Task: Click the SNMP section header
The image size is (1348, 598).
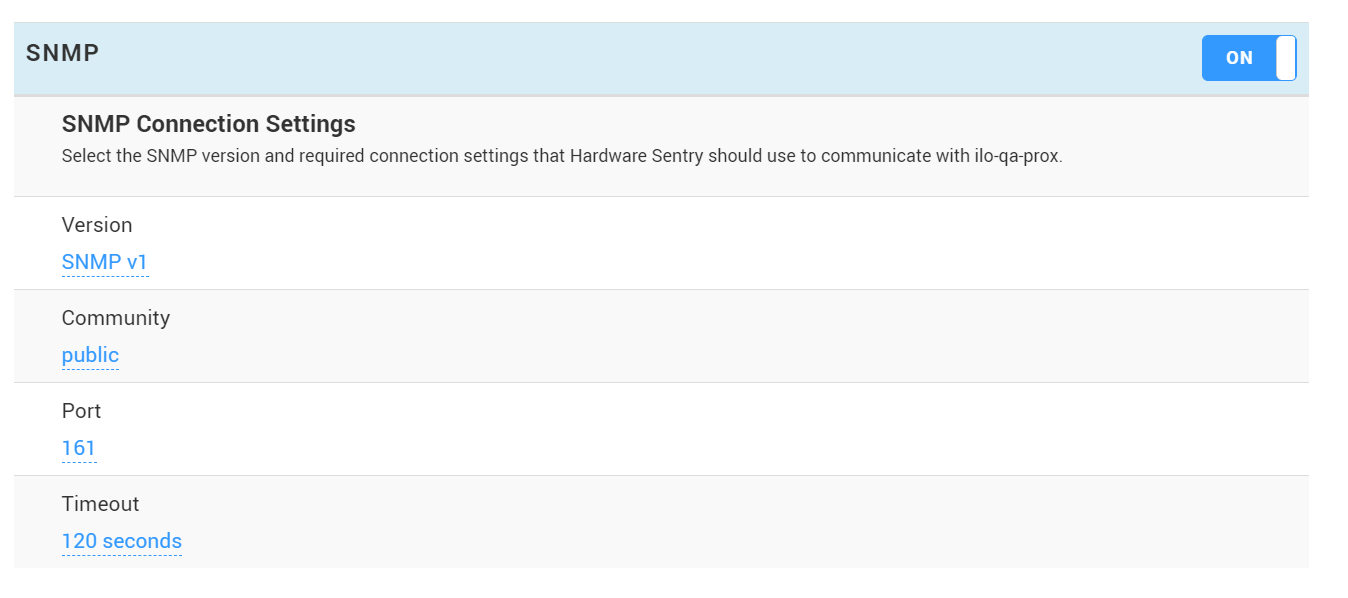Action: tap(64, 53)
